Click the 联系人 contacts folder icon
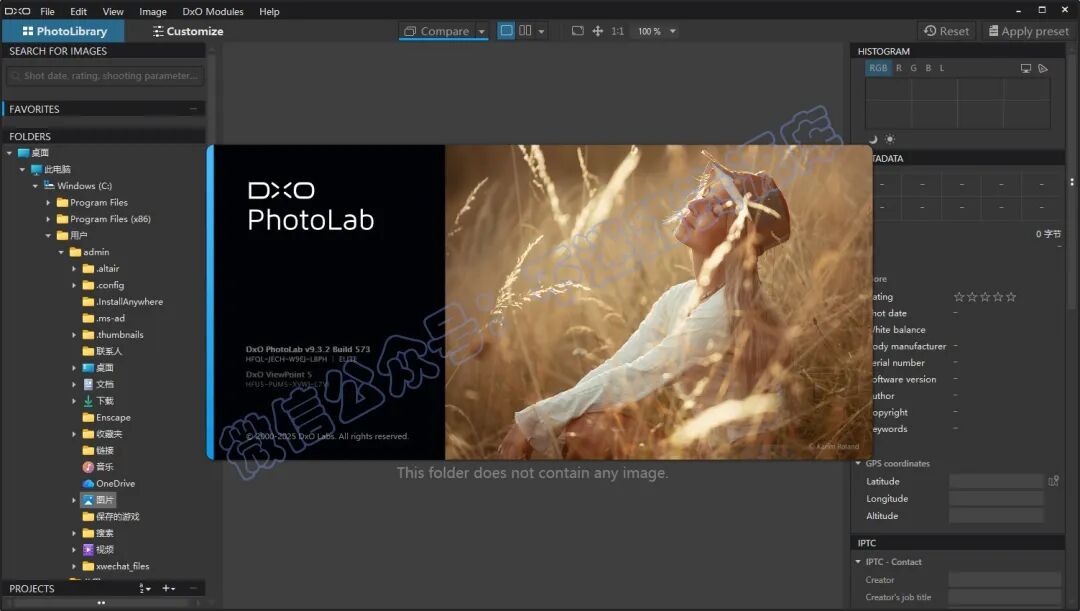The height and width of the screenshot is (611, 1080). tap(88, 351)
